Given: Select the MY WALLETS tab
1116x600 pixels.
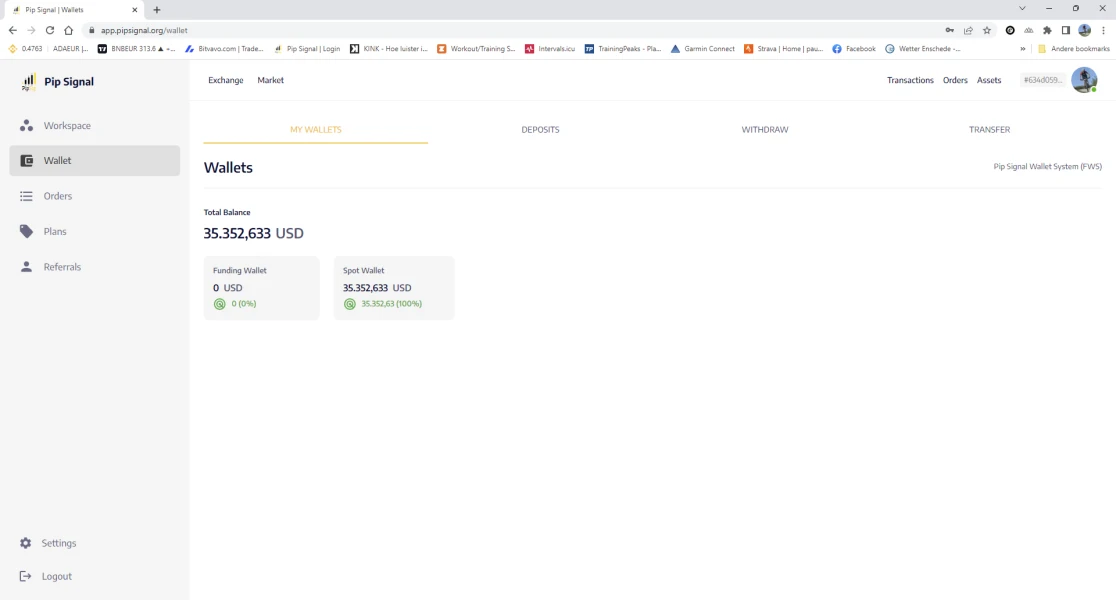Looking at the screenshot, I should [x=315, y=130].
